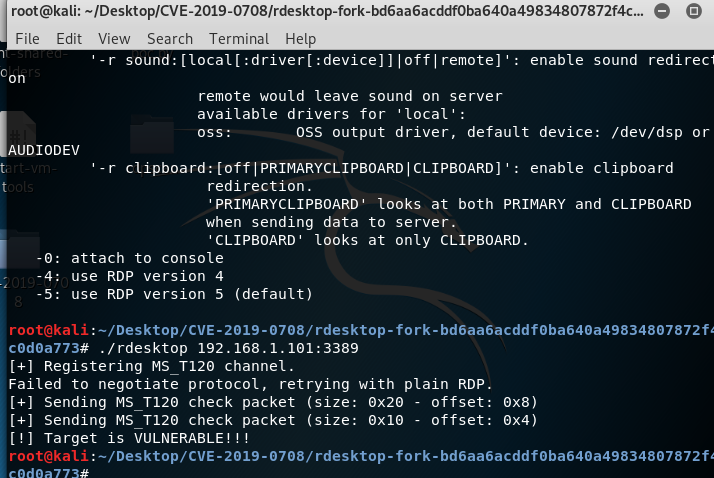The image size is (714, 478).
Task: Click the check packet line with size 0x10
Action: click(273, 420)
